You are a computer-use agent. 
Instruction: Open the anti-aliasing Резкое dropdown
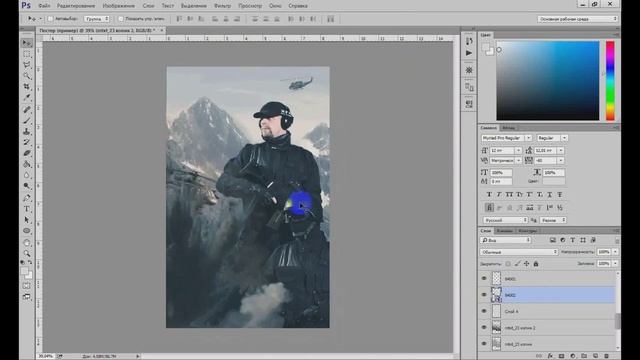553,220
